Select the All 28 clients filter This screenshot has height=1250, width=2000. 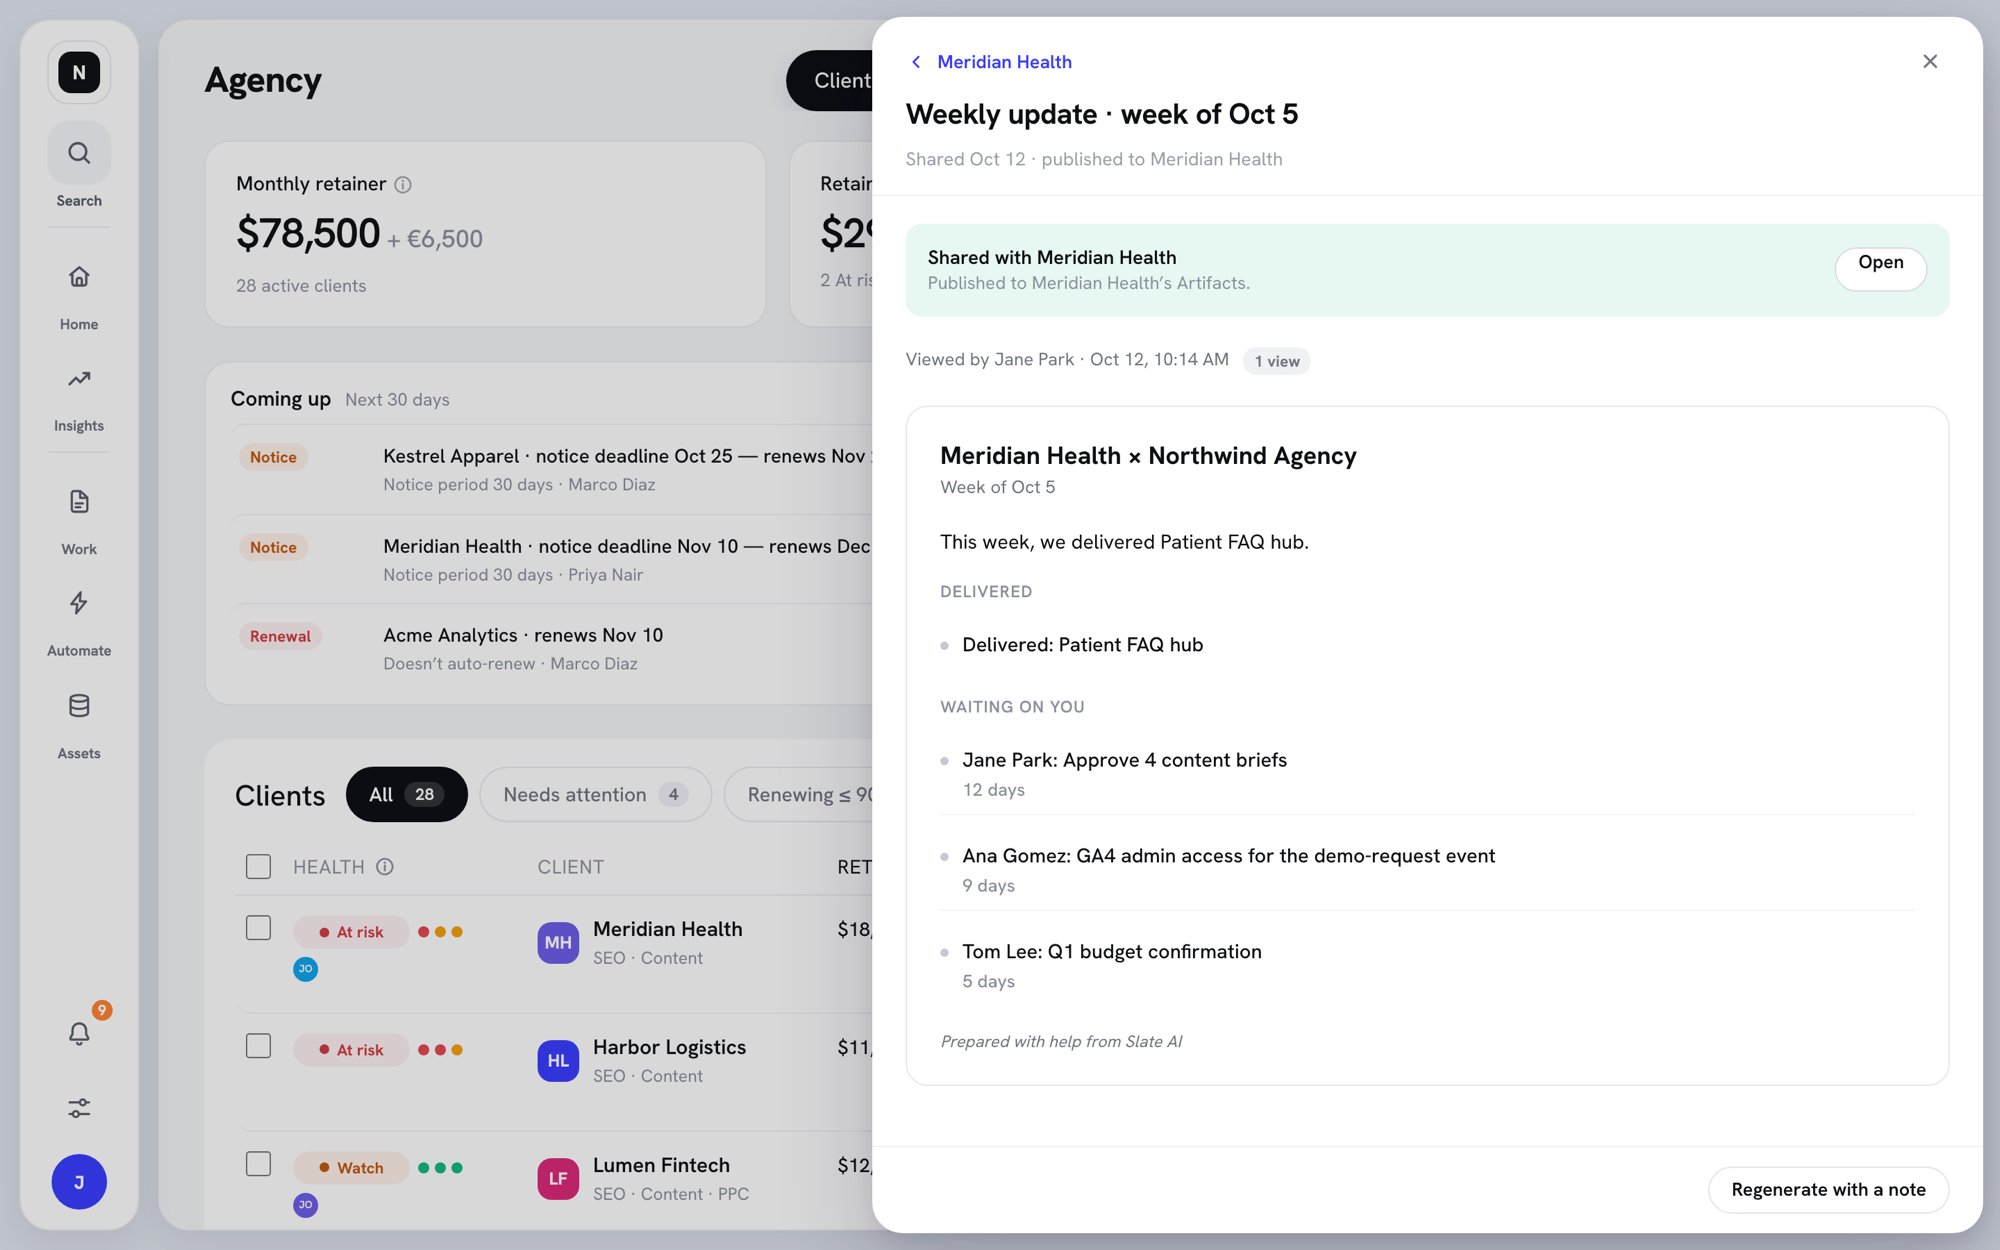407,794
